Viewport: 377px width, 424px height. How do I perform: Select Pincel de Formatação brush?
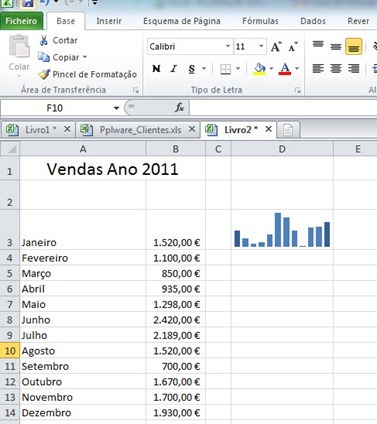(x=44, y=74)
